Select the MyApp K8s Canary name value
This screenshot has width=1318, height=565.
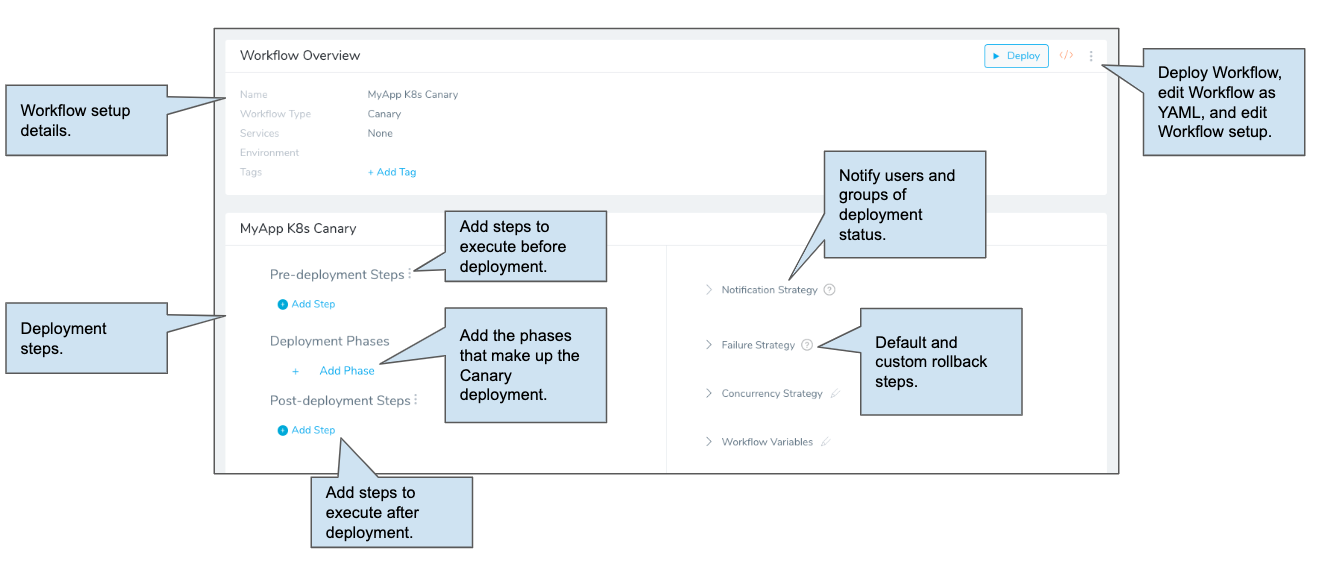pos(413,95)
